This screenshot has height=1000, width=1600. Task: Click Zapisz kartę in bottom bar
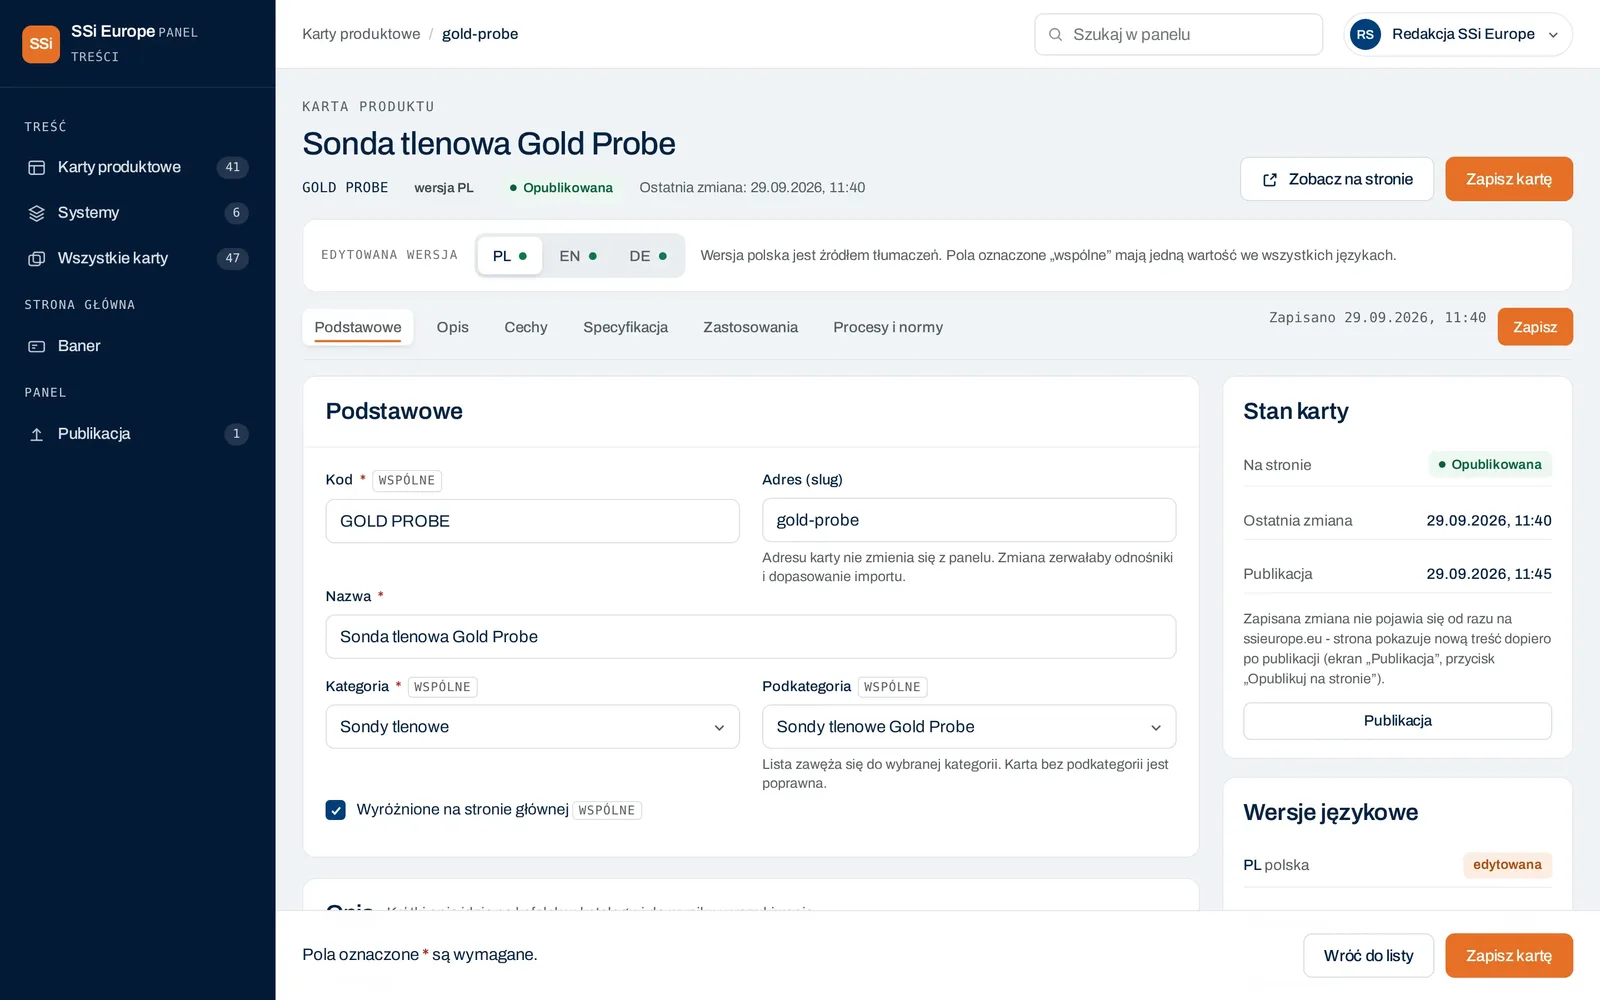(x=1508, y=956)
